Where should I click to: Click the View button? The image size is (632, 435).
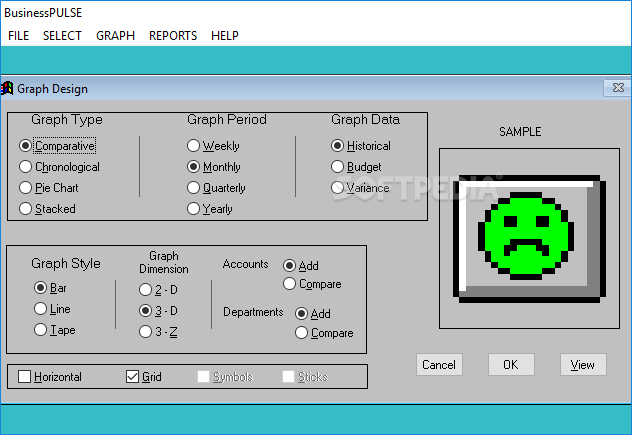click(583, 364)
